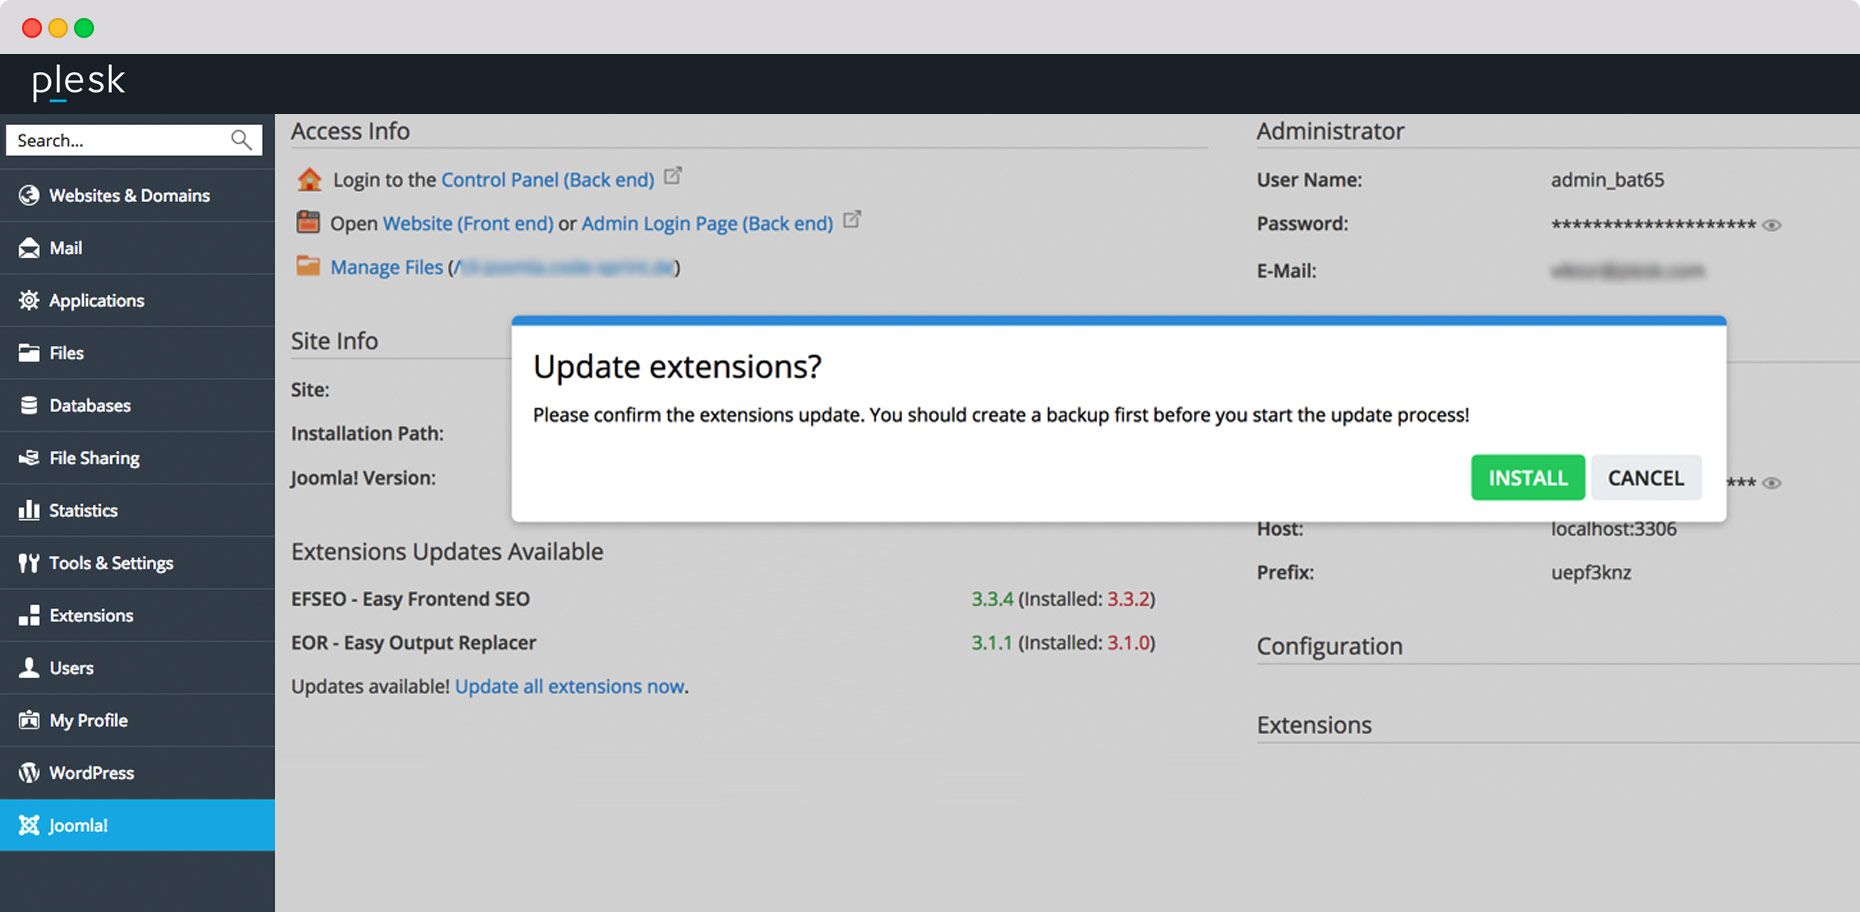Image resolution: width=1860 pixels, height=912 pixels.
Task: Open Websites & Domains menu item
Action: click(x=137, y=195)
